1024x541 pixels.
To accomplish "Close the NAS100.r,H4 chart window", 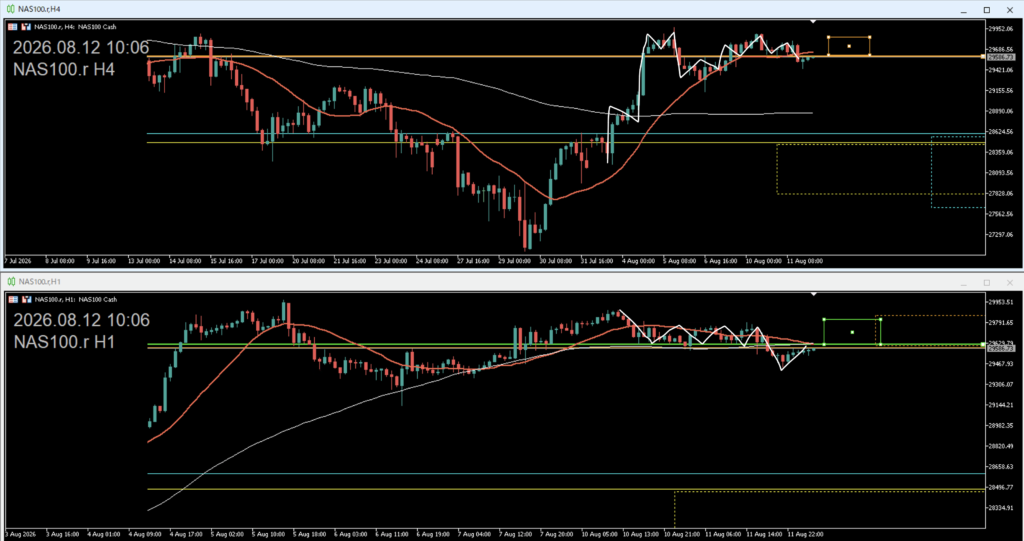I will click(1010, 10).
